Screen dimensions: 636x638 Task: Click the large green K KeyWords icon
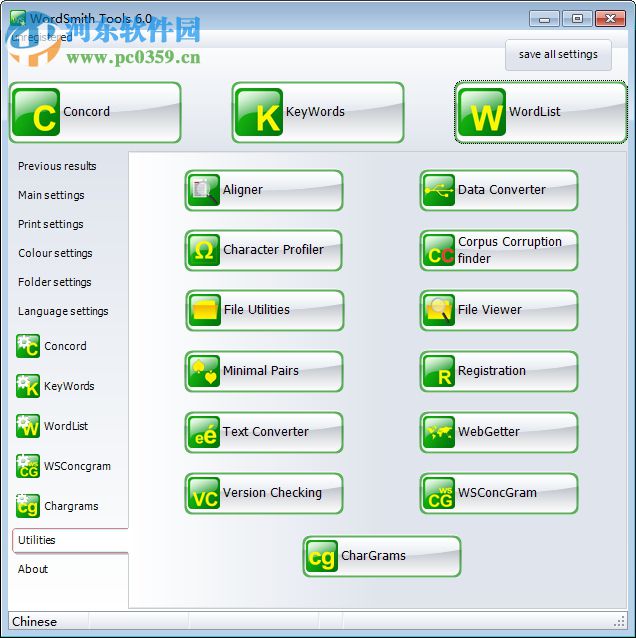point(259,112)
